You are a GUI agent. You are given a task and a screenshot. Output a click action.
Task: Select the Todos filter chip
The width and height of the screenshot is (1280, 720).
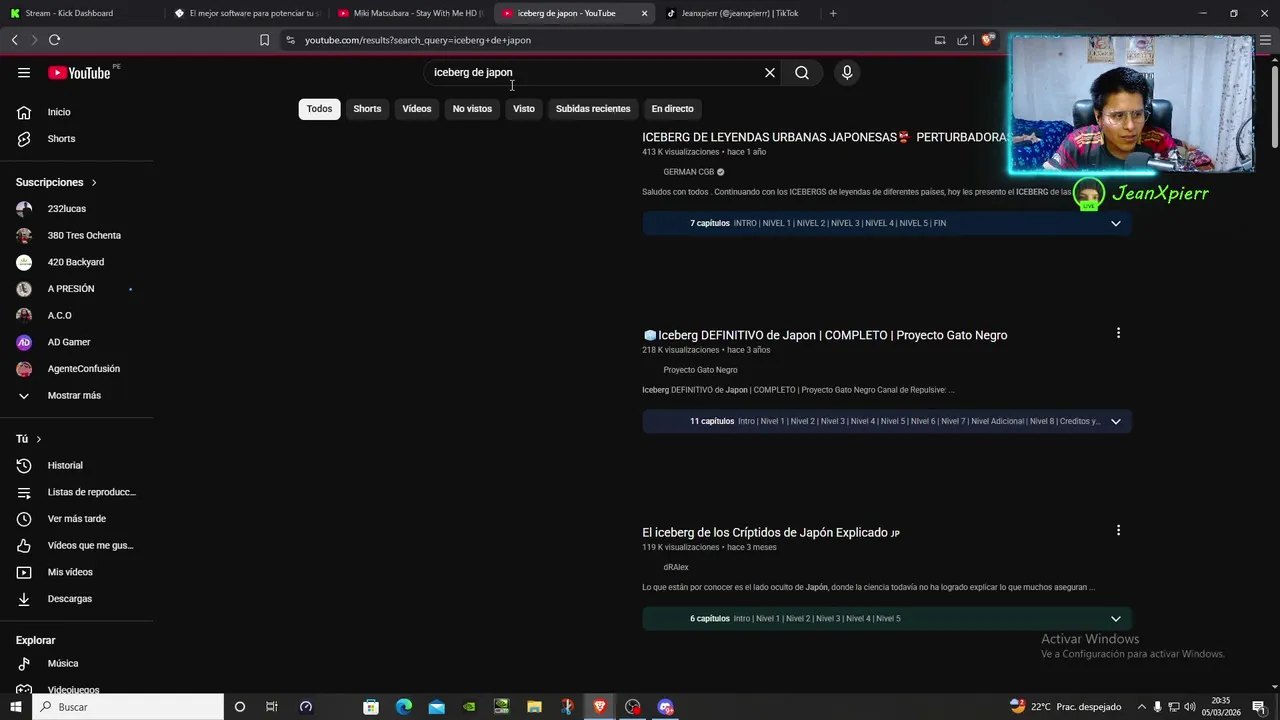(319, 109)
